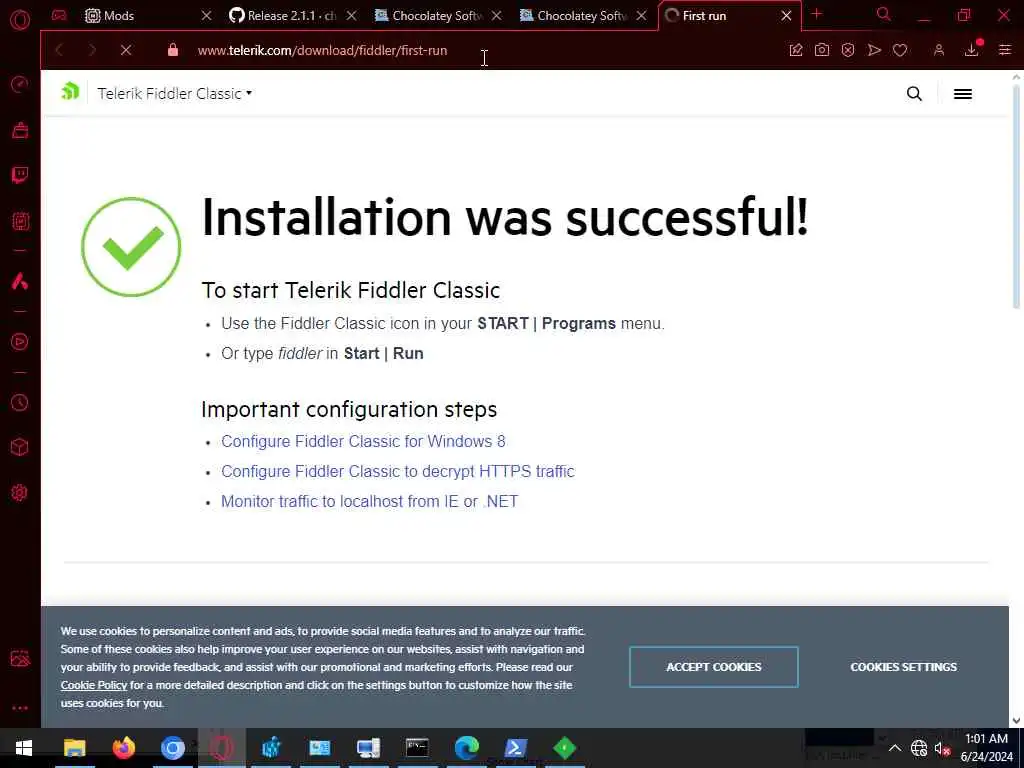This screenshot has height=768, width=1024.
Task: Open Configure Fiddler Classic for Windows 8 link
Action: (x=363, y=441)
